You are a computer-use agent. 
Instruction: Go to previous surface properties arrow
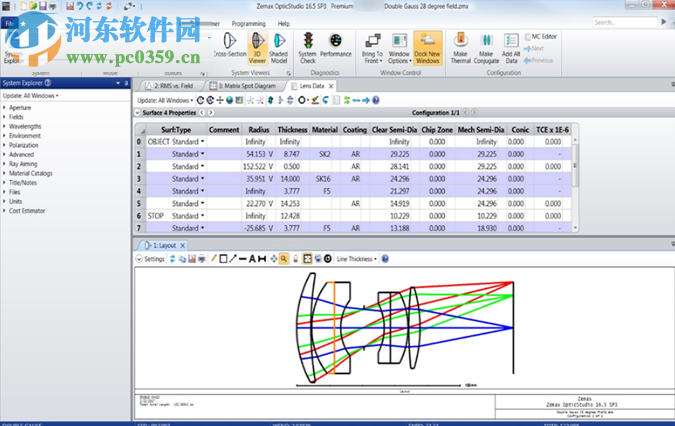202,113
